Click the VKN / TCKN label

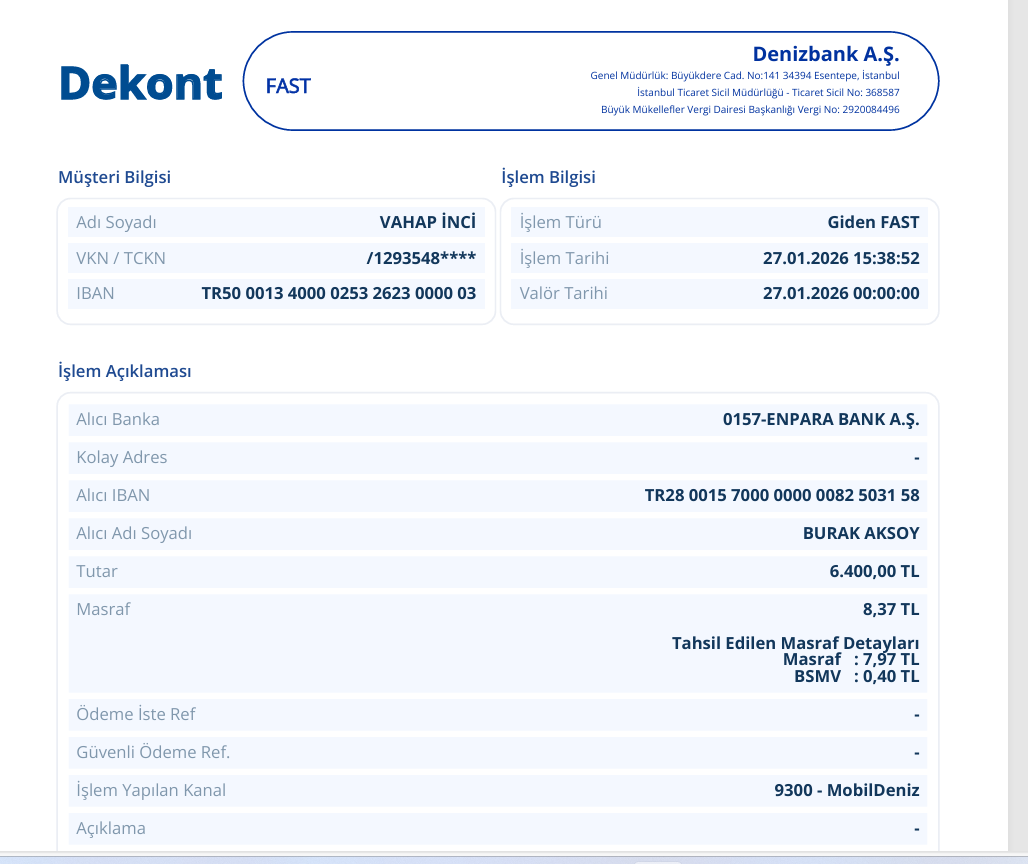(121, 258)
